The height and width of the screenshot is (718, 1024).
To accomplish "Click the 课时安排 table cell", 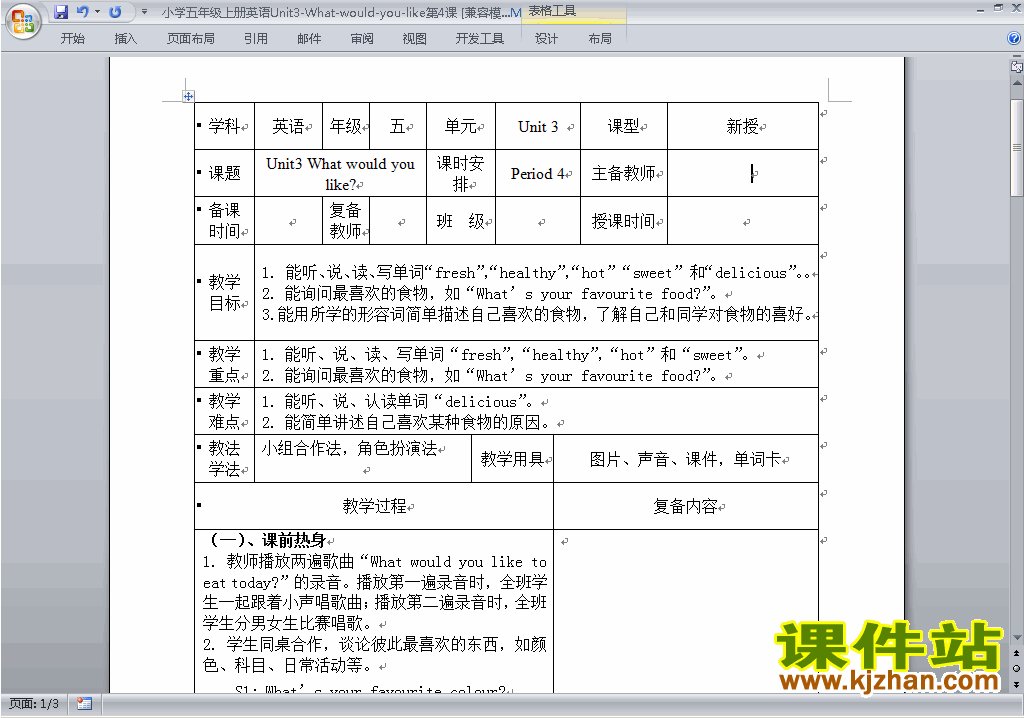I will pyautogui.click(x=460, y=173).
